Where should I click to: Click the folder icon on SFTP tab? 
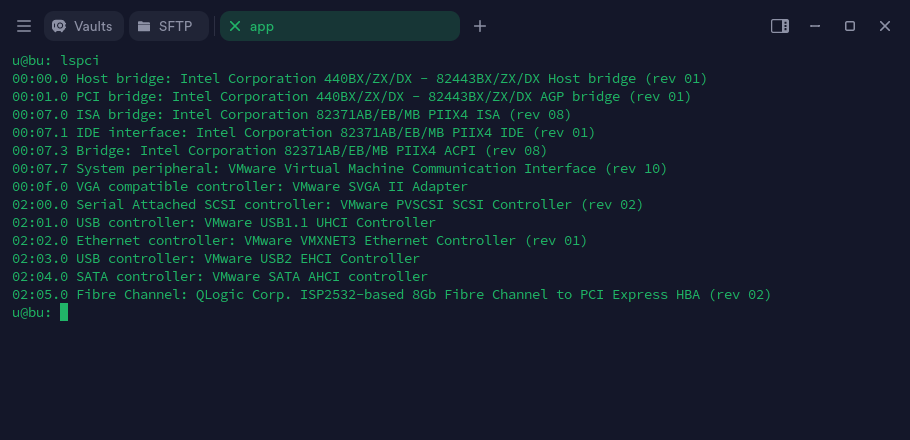click(144, 26)
